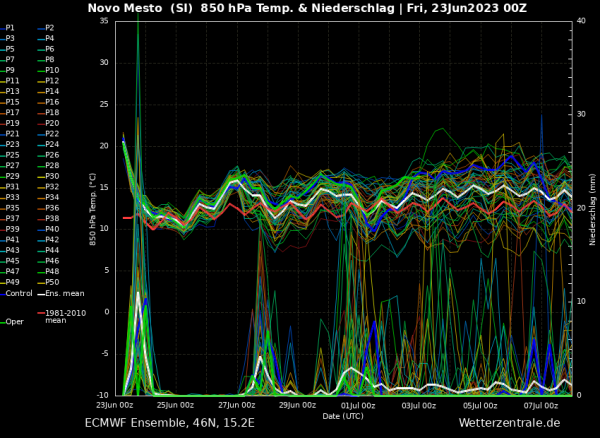Click the P15 legend label

(12, 102)
